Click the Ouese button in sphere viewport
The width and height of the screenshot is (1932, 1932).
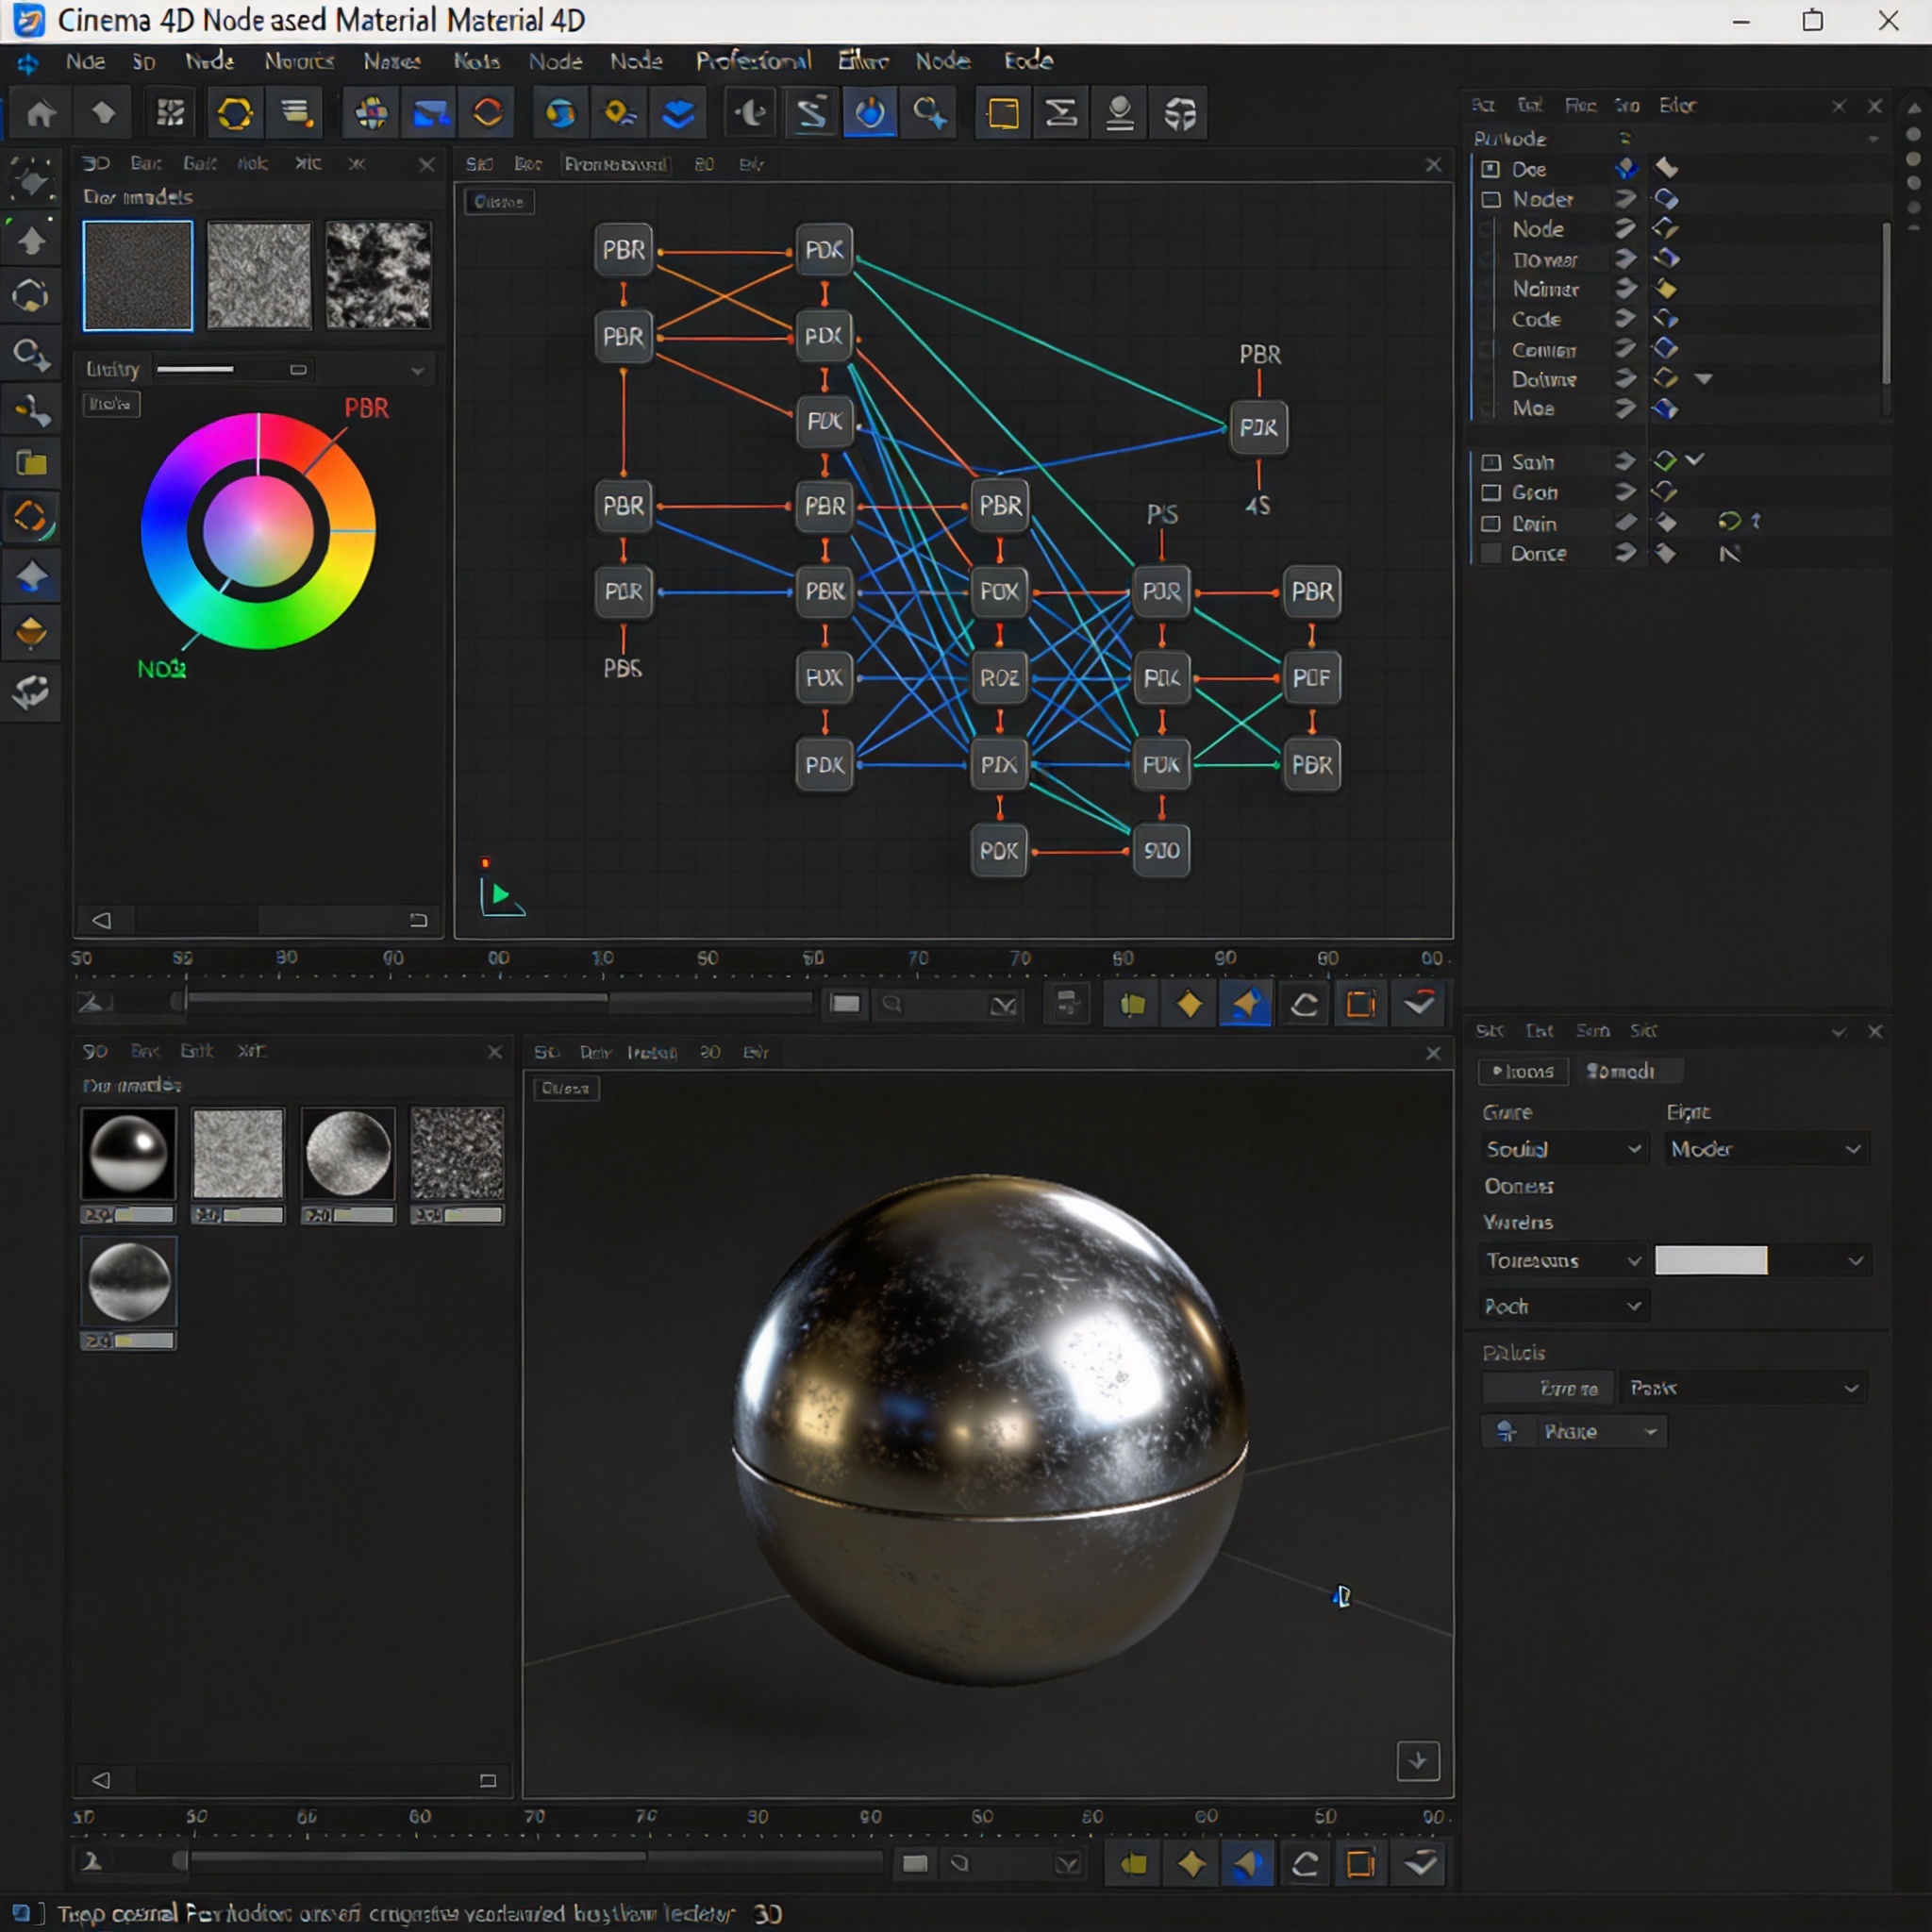pos(566,1088)
